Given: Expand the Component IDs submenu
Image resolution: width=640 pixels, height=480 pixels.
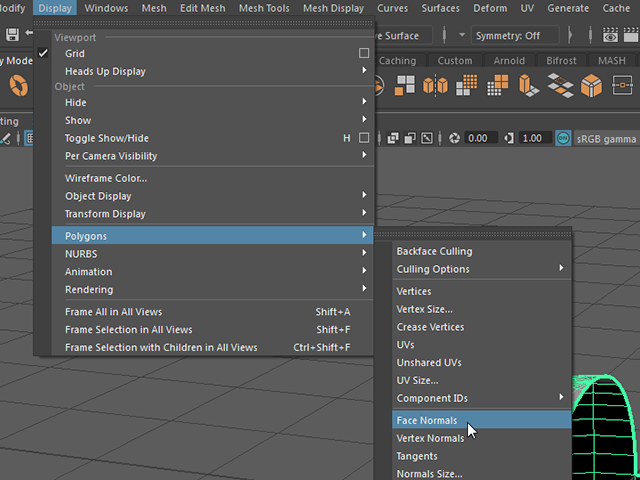Looking at the screenshot, I should 562,397.
